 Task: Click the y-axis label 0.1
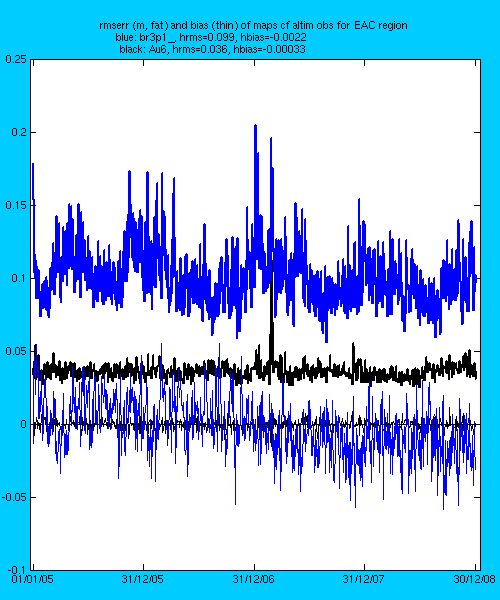tap(19, 278)
